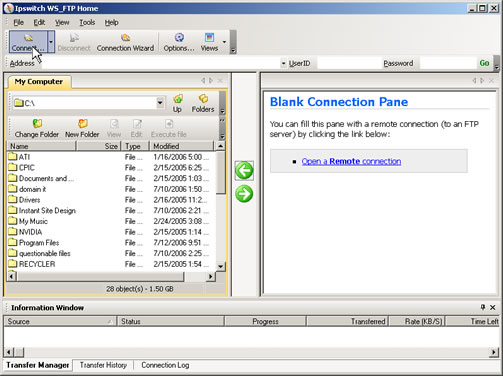Select the CPIC folder
Screen dimensions: 503x376
[21, 167]
